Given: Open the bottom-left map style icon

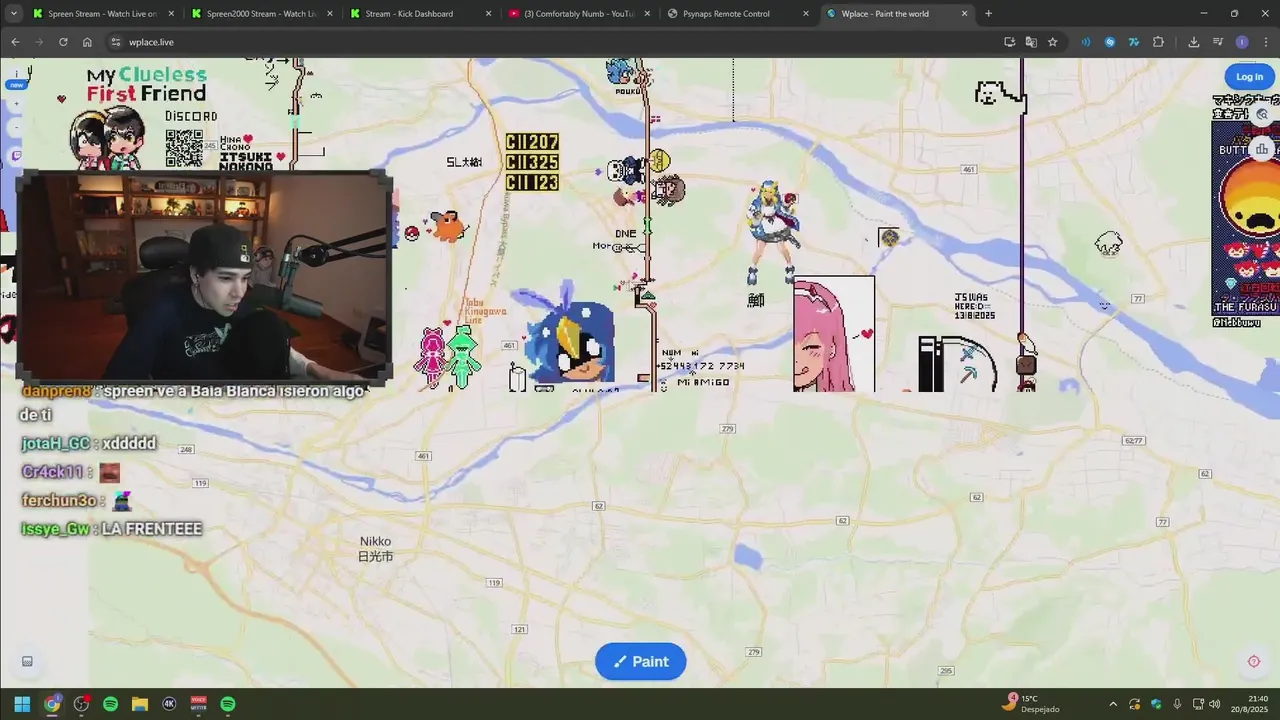Looking at the screenshot, I should 27,661.
